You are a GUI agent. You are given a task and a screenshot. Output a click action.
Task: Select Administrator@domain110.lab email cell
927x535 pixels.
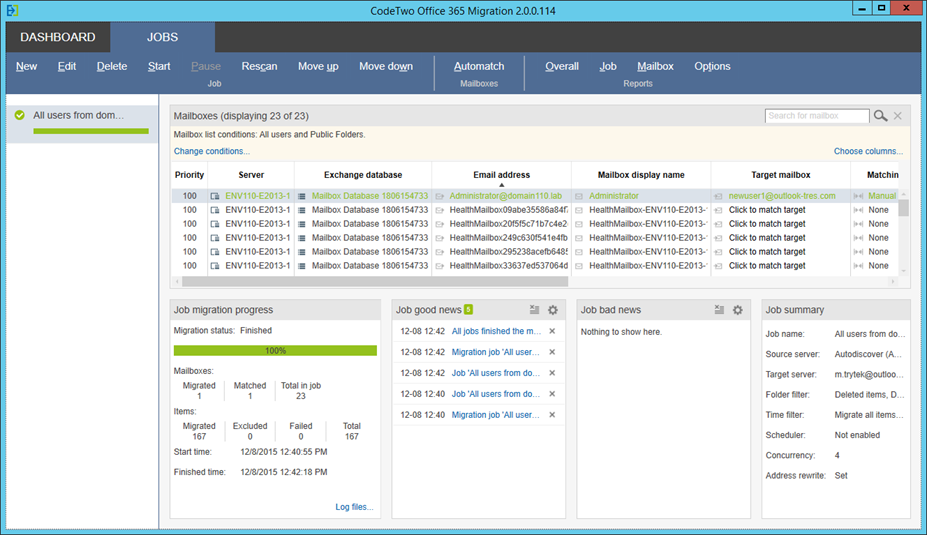tap(505, 196)
